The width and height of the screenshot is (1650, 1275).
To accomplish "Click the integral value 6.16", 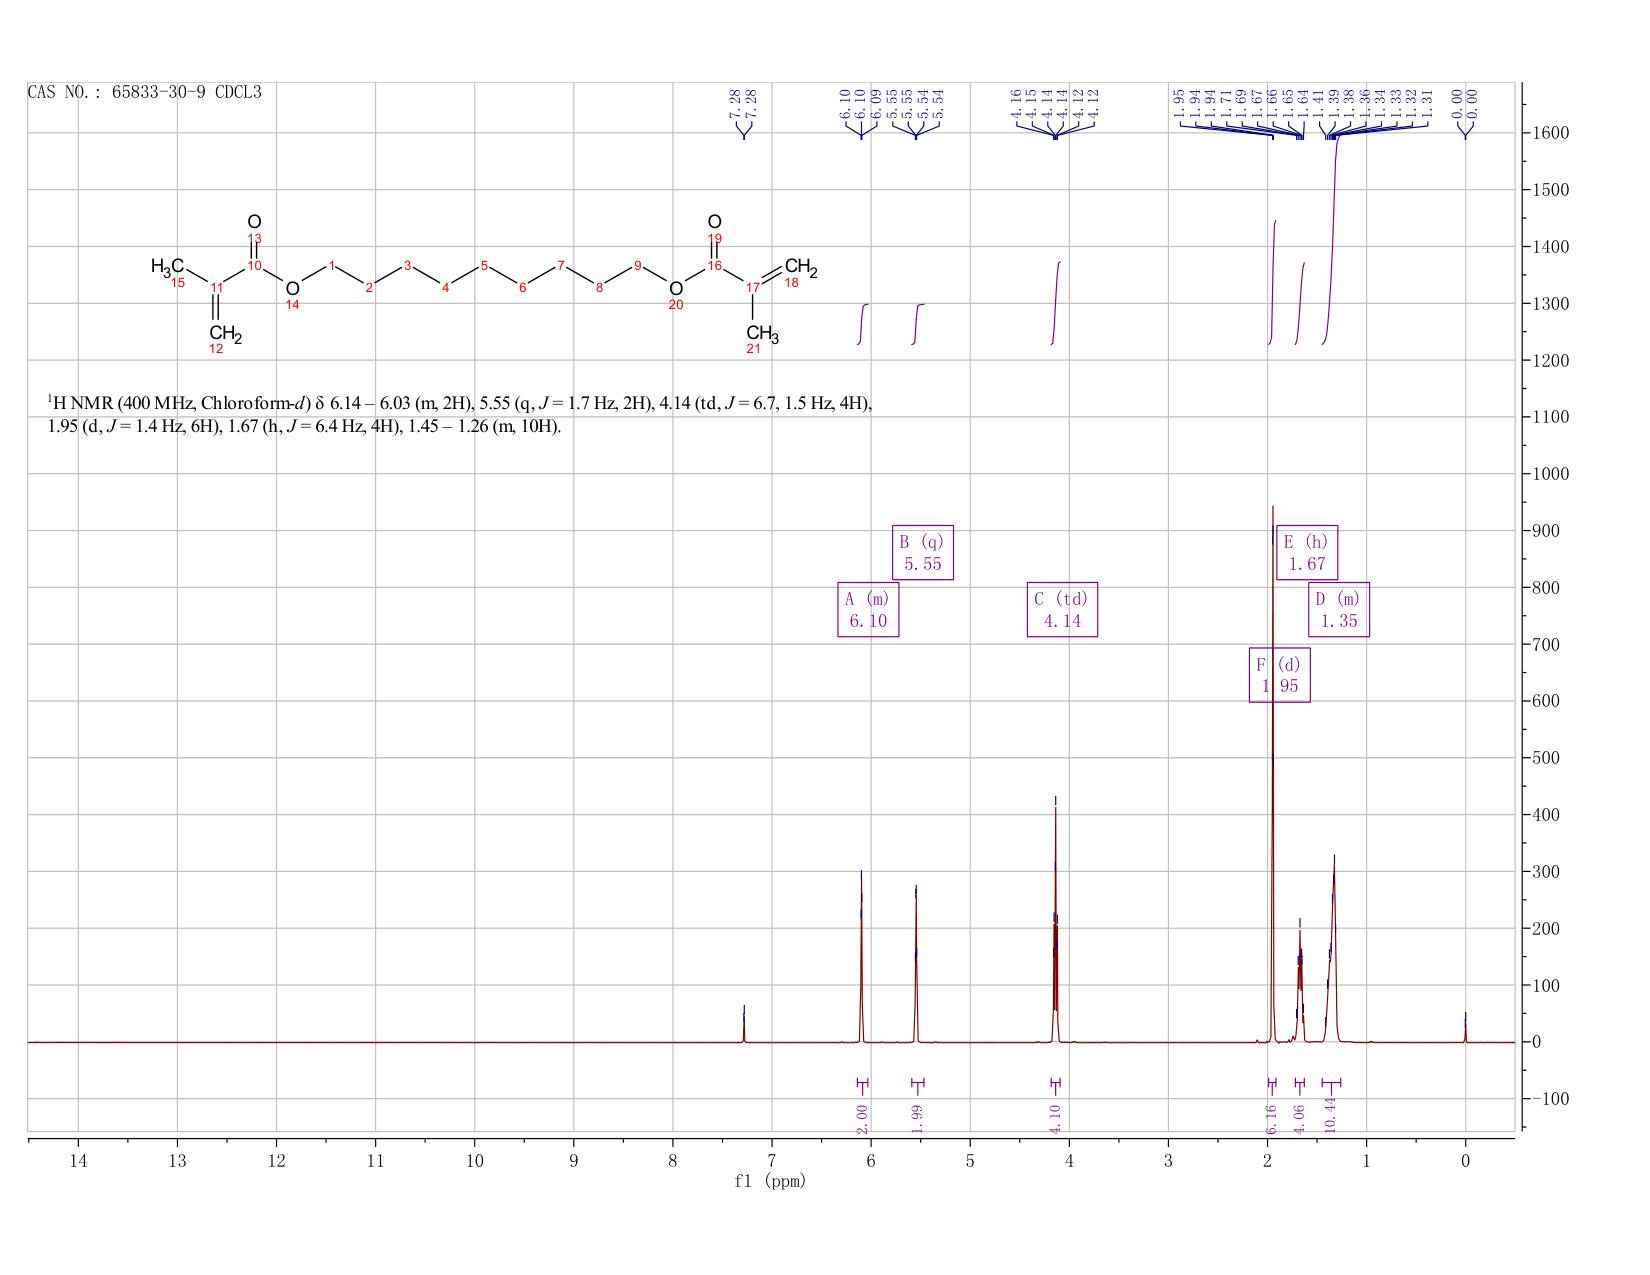I will pos(1272,1119).
